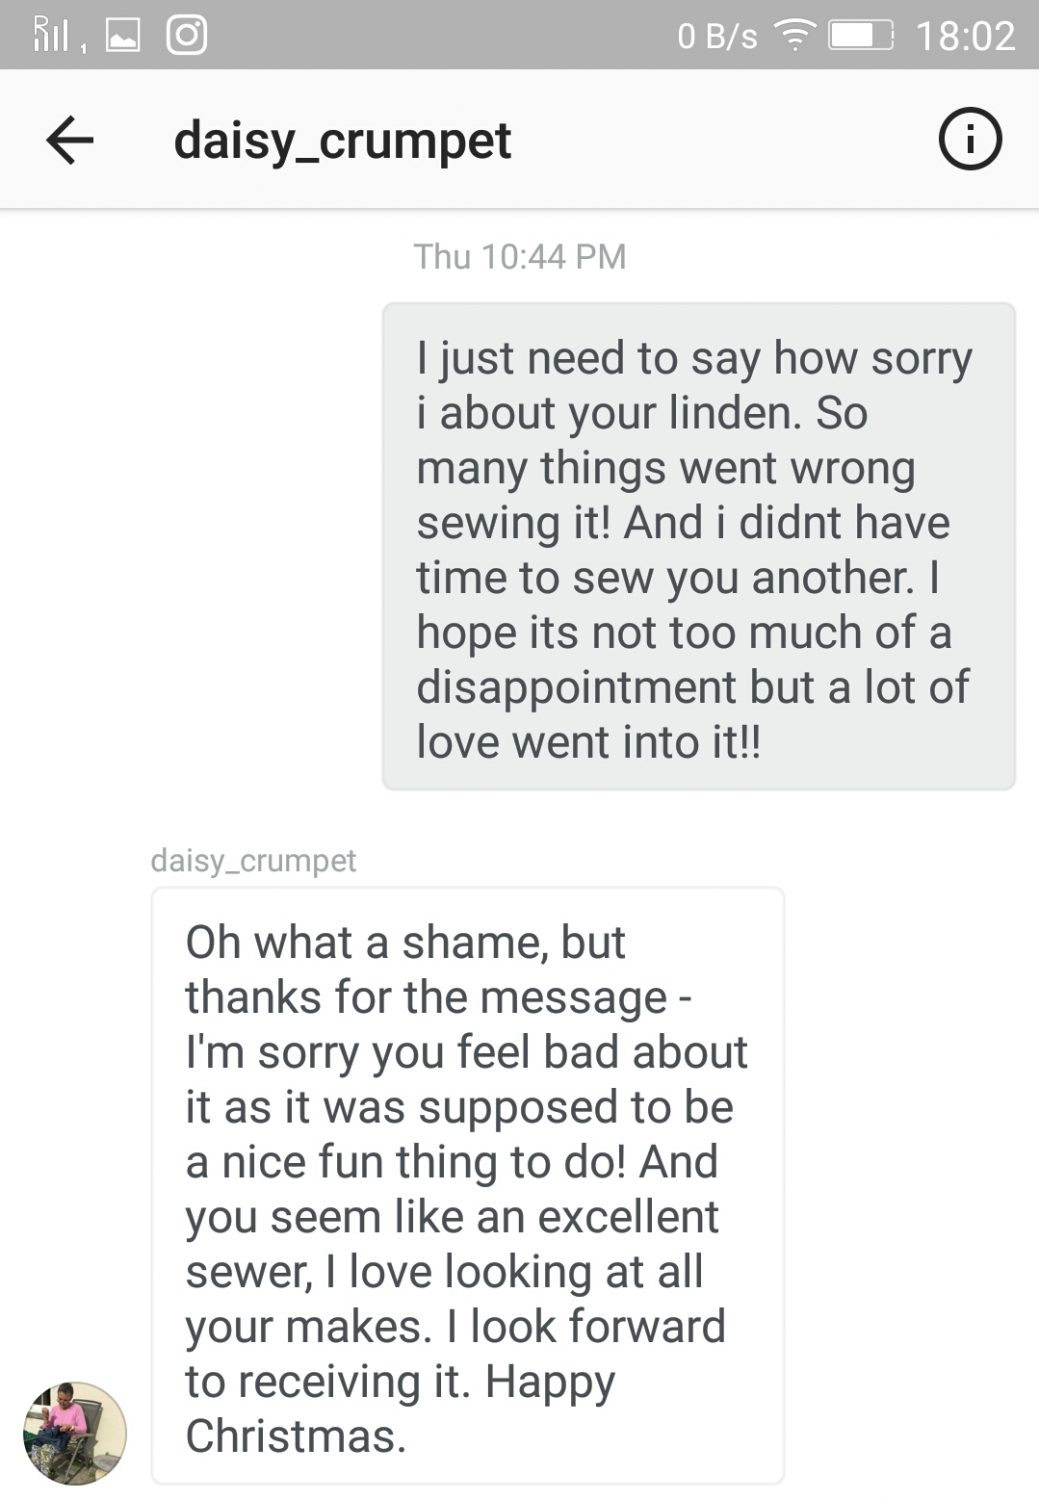Tap the Thu 10:44 PM timestamp

click(520, 257)
